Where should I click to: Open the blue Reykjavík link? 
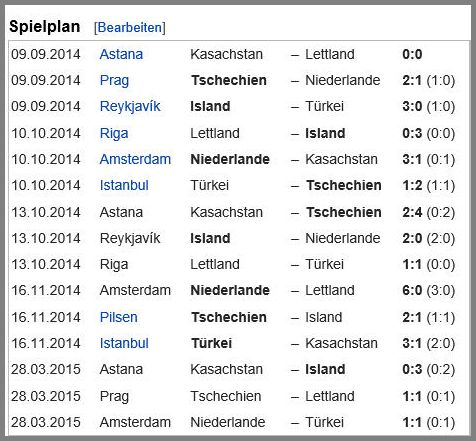tap(130, 107)
